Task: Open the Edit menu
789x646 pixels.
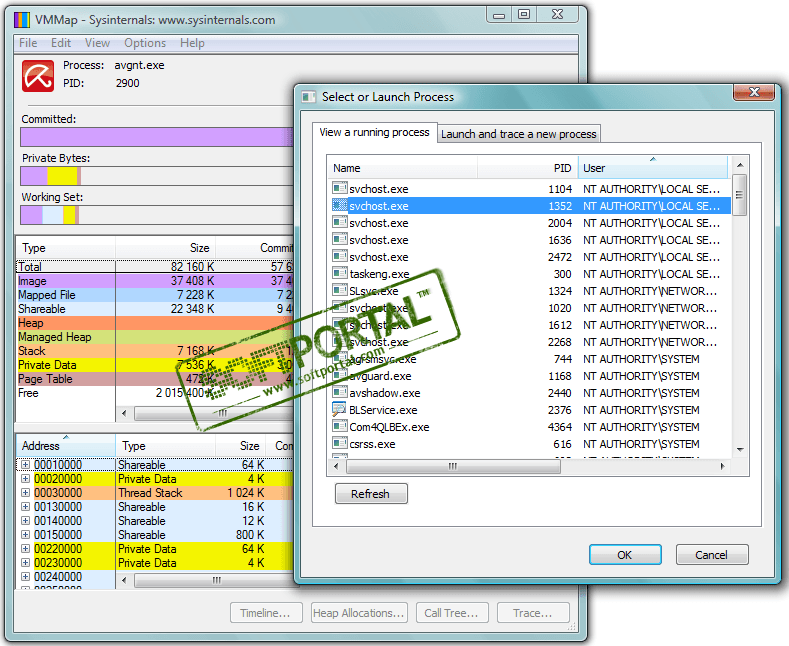Action: click(x=61, y=43)
